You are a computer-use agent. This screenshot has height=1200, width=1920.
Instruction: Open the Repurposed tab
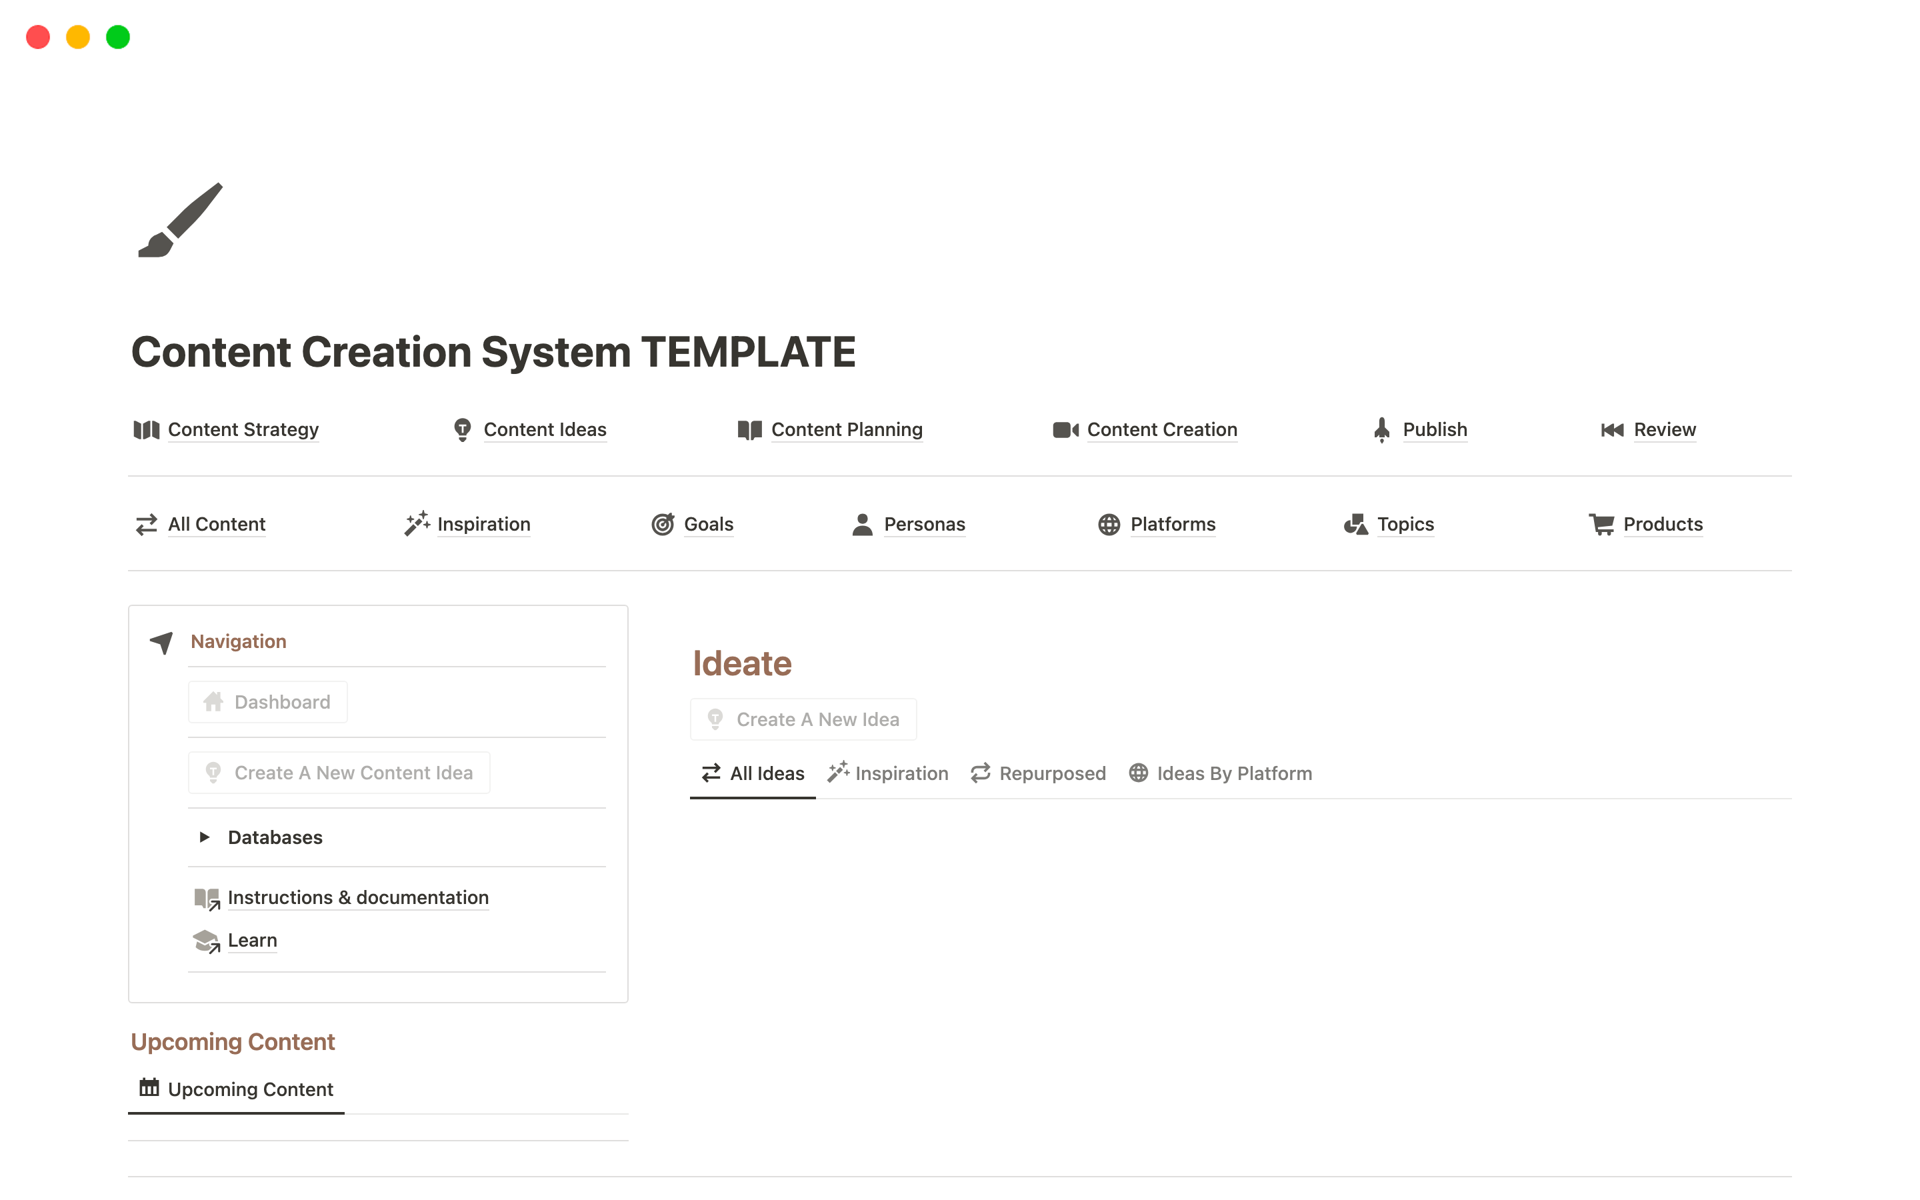point(1038,773)
